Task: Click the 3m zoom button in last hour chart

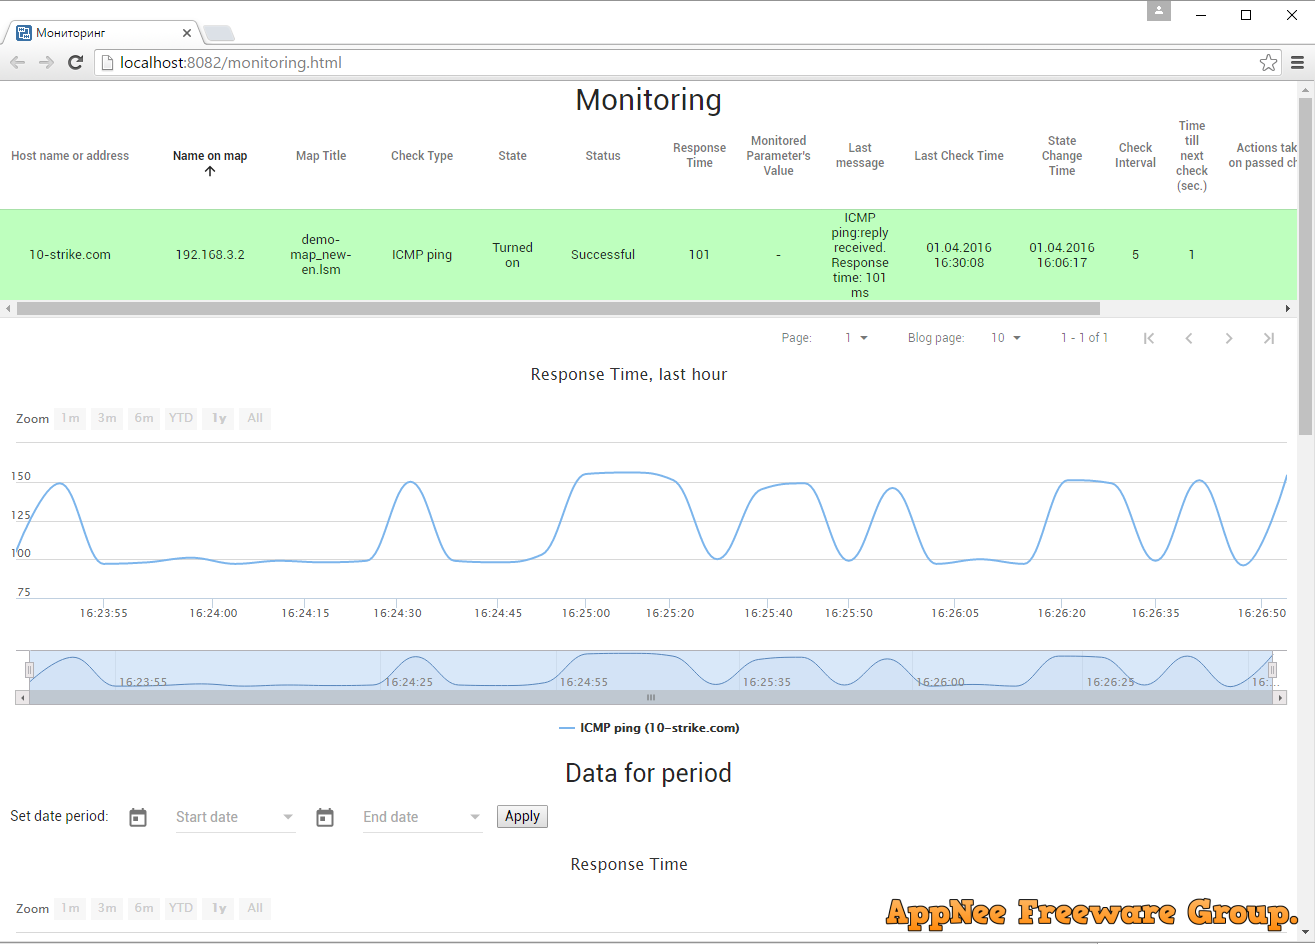Action: pyautogui.click(x=107, y=418)
